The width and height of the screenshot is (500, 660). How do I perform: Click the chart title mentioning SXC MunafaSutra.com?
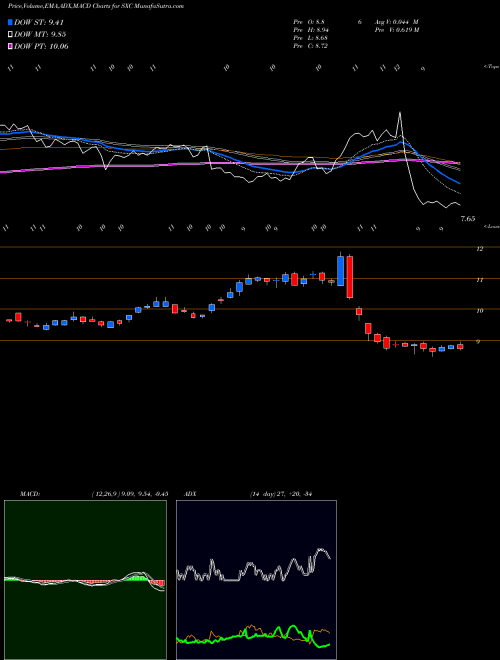point(96,7)
